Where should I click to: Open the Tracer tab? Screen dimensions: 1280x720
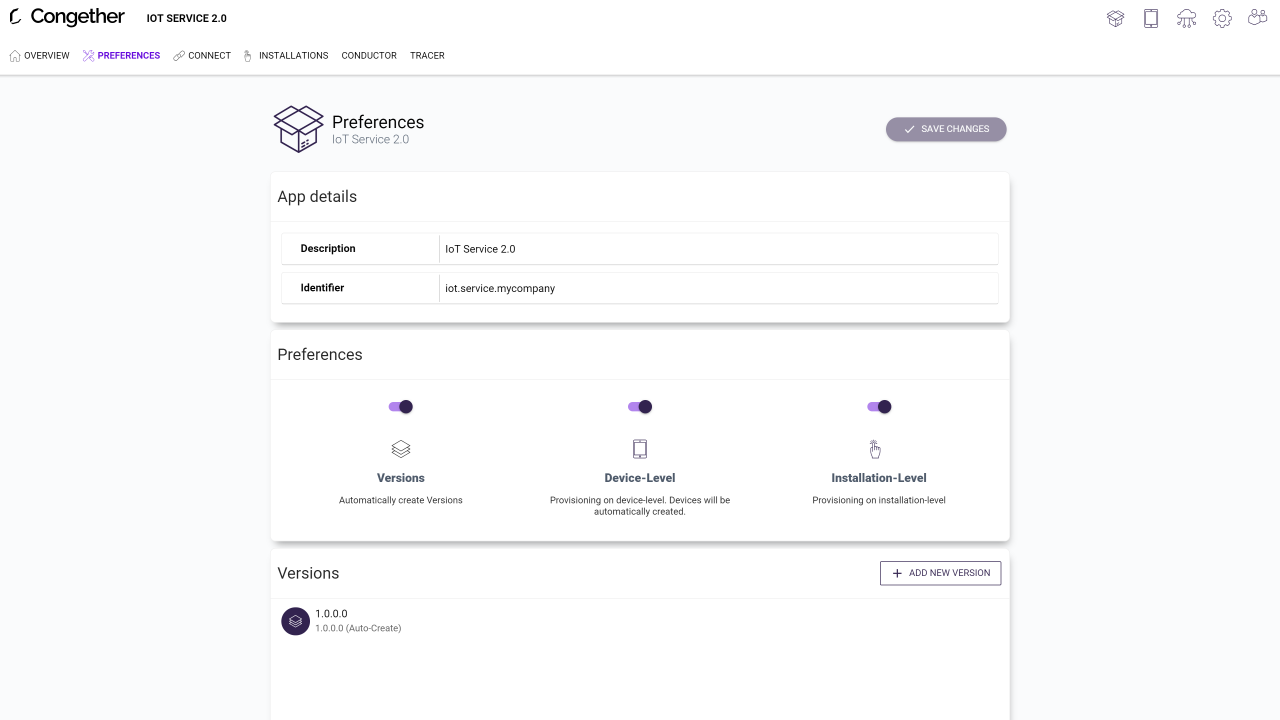pyautogui.click(x=427, y=56)
